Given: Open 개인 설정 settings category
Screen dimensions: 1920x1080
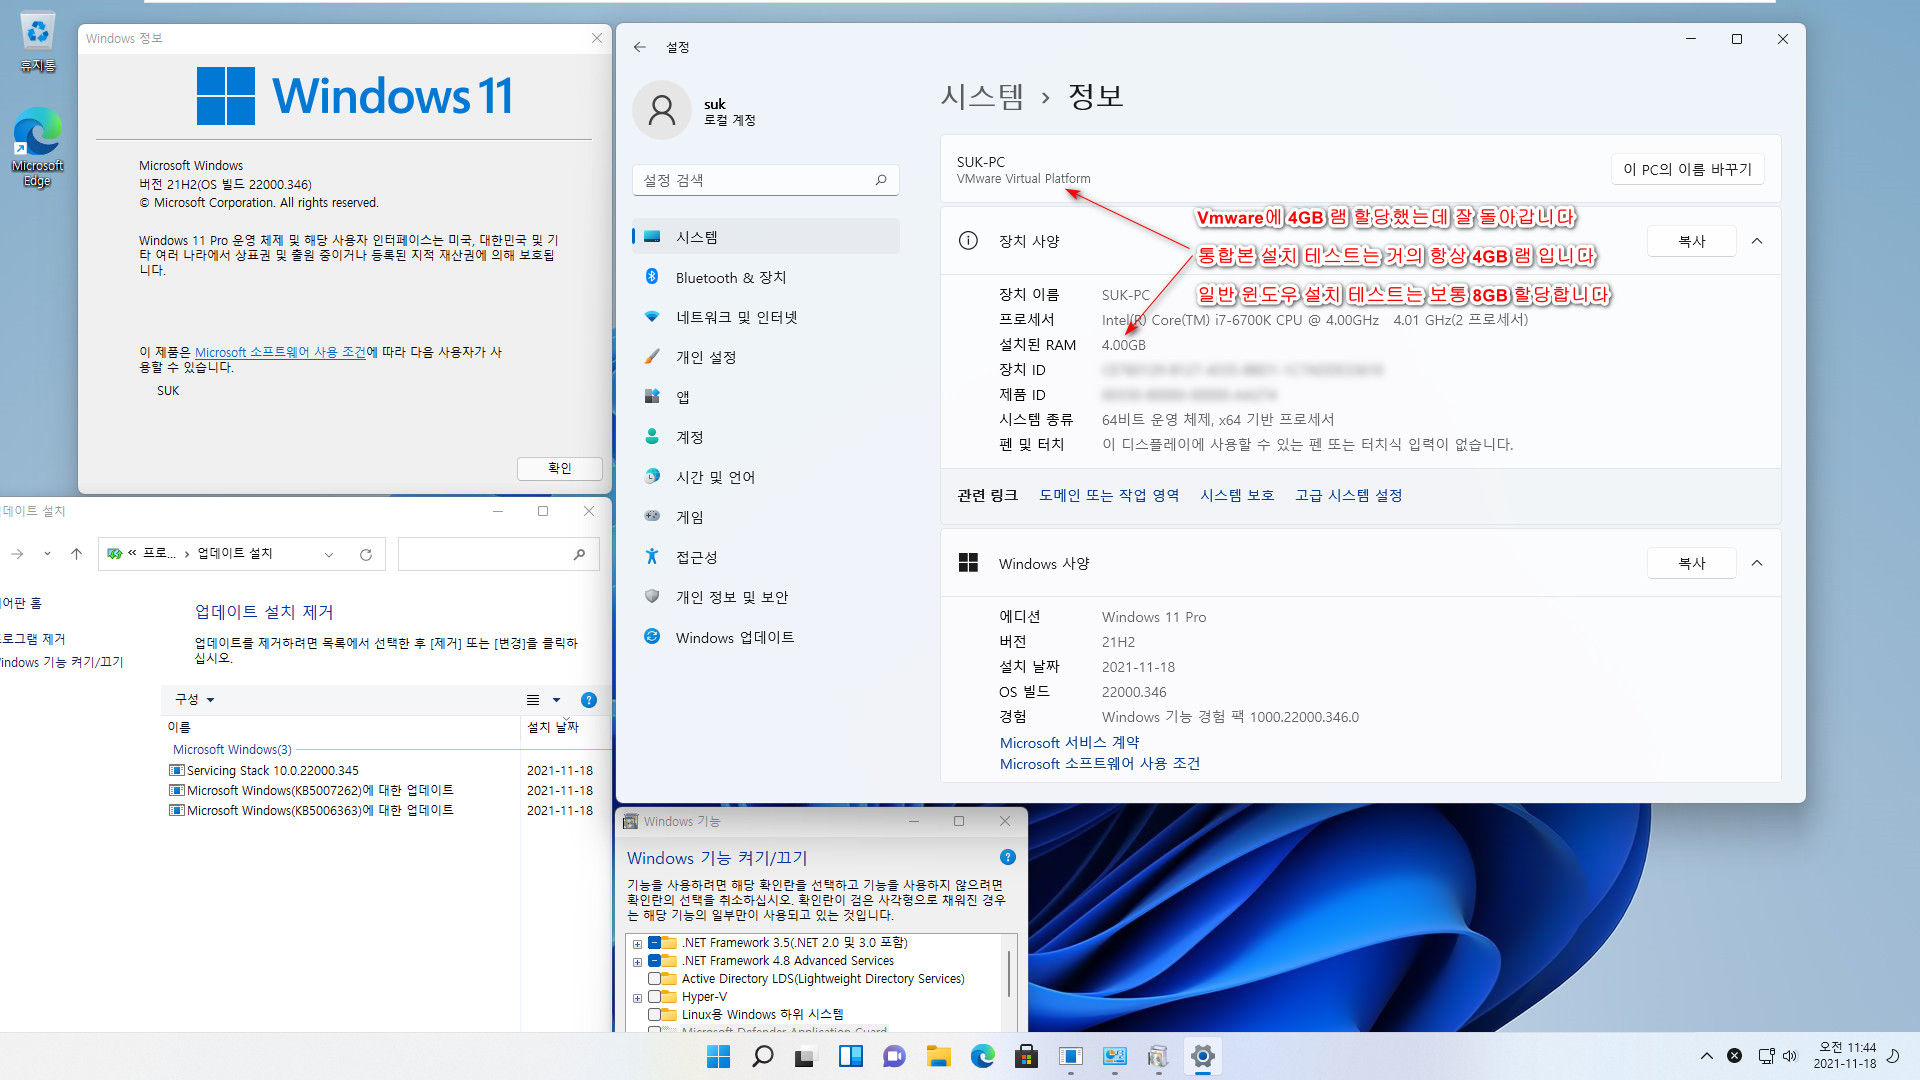Looking at the screenshot, I should [766, 357].
